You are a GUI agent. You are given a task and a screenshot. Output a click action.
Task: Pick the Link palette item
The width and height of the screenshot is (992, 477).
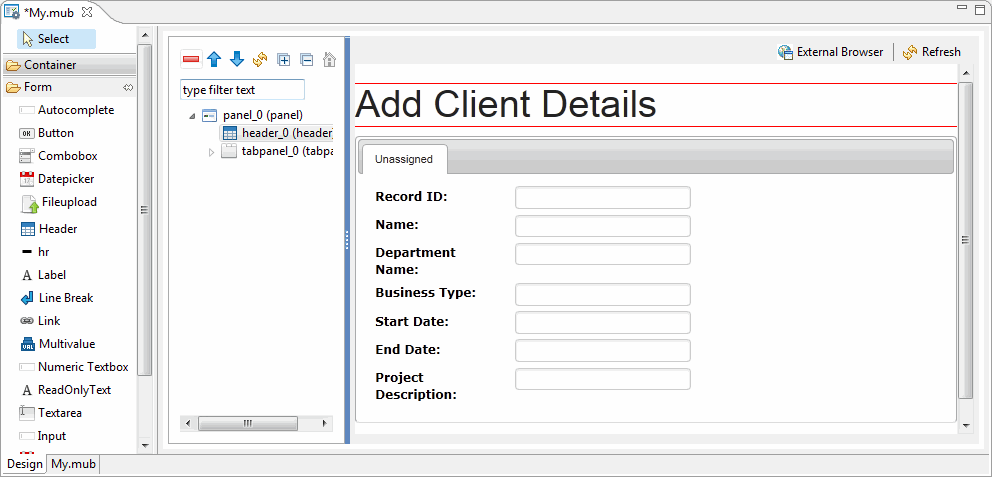(x=40, y=321)
